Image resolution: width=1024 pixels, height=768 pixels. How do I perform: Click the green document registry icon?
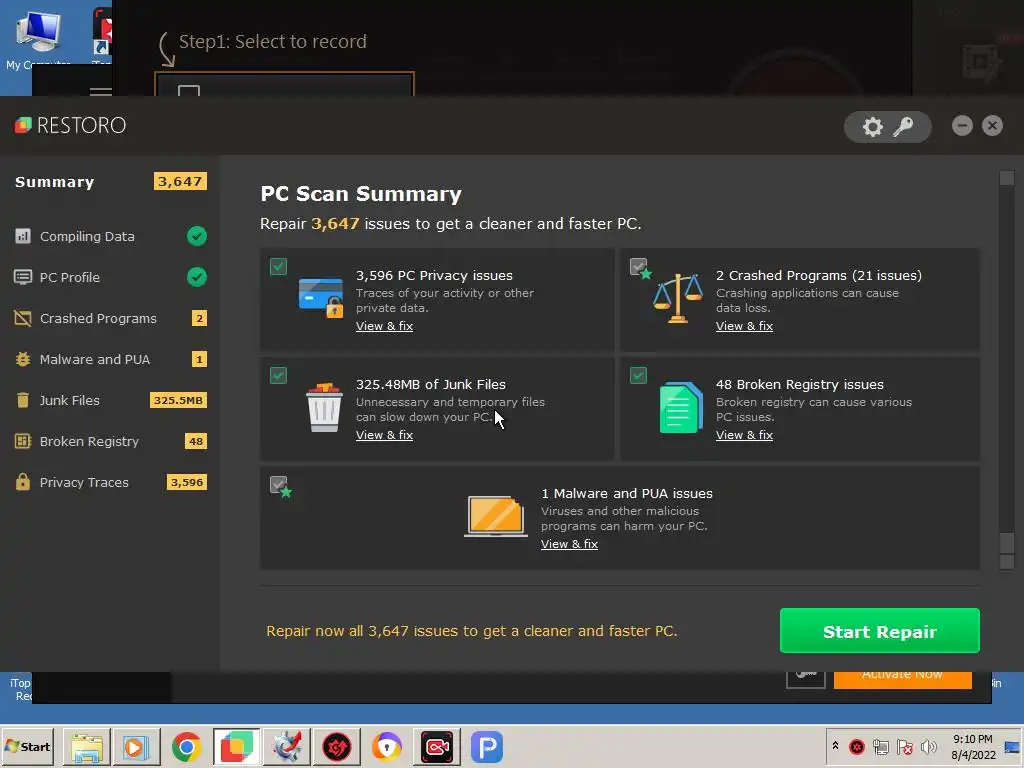point(681,408)
